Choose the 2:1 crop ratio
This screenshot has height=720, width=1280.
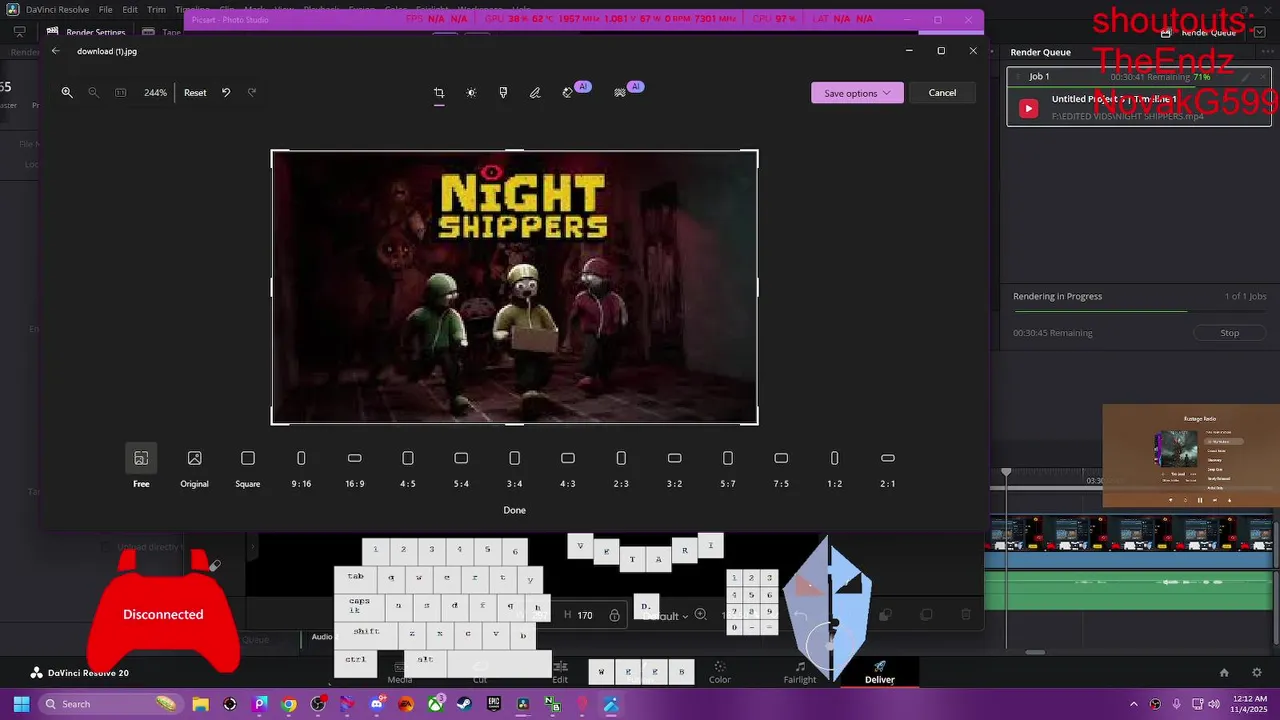(x=888, y=467)
